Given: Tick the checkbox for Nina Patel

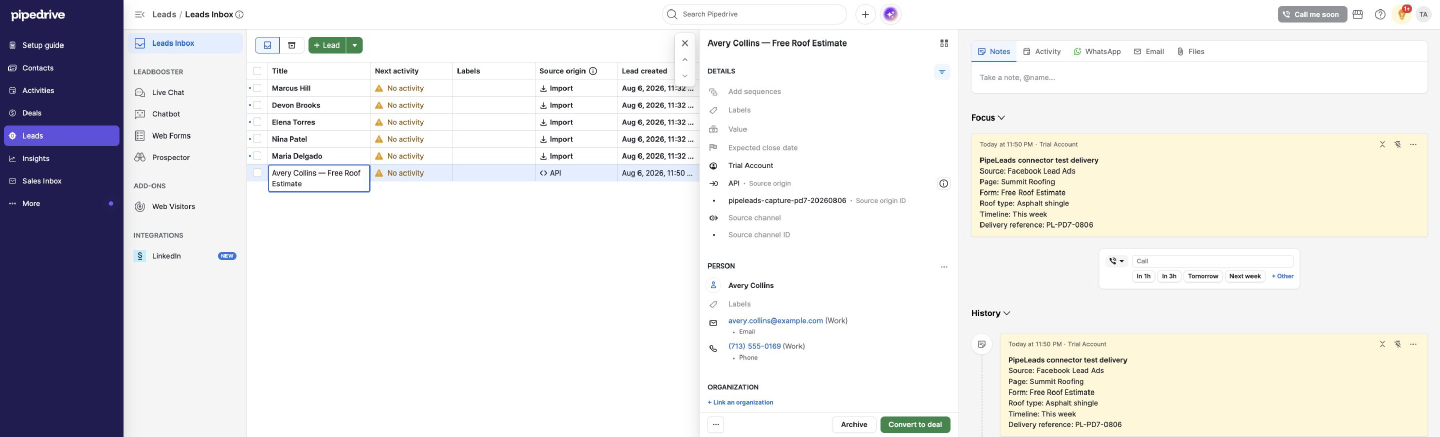Looking at the screenshot, I should click(257, 139).
